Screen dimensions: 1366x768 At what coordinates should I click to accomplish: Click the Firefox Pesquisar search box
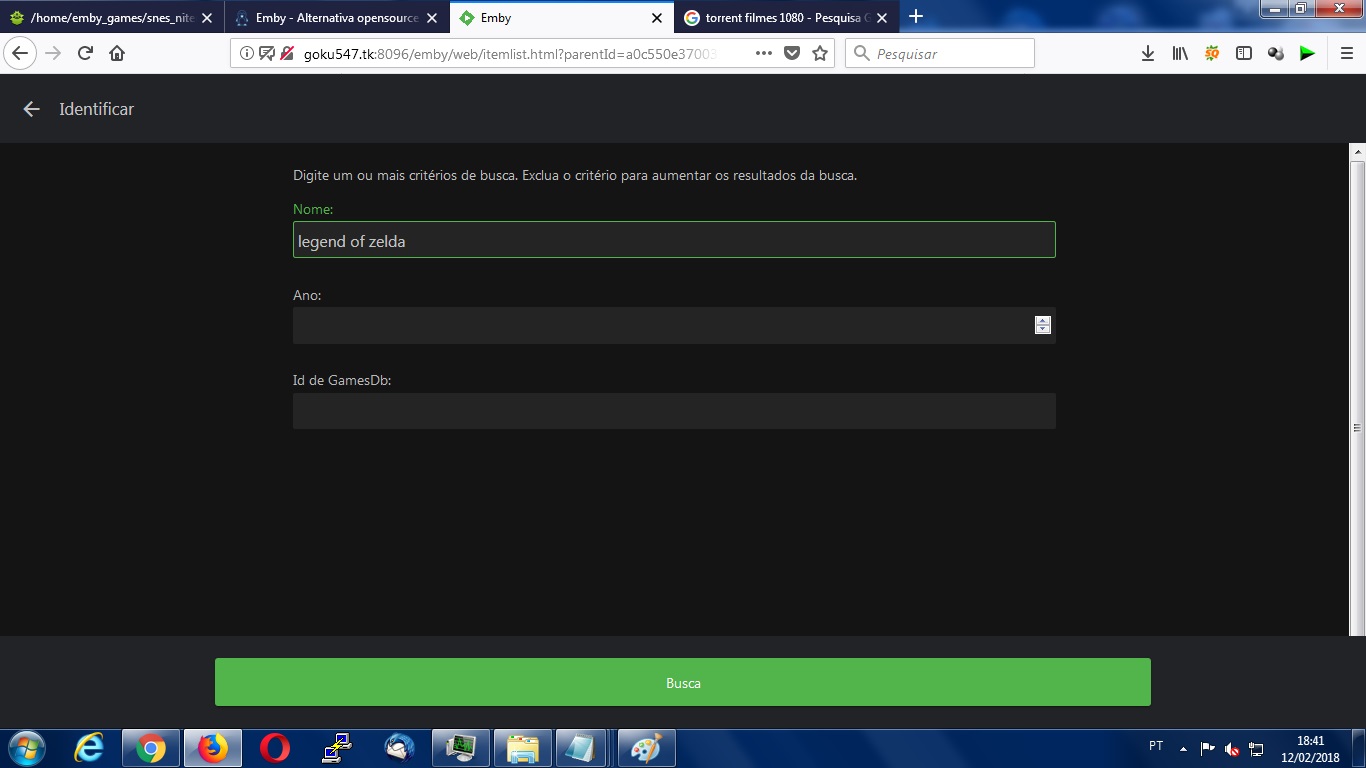940,54
